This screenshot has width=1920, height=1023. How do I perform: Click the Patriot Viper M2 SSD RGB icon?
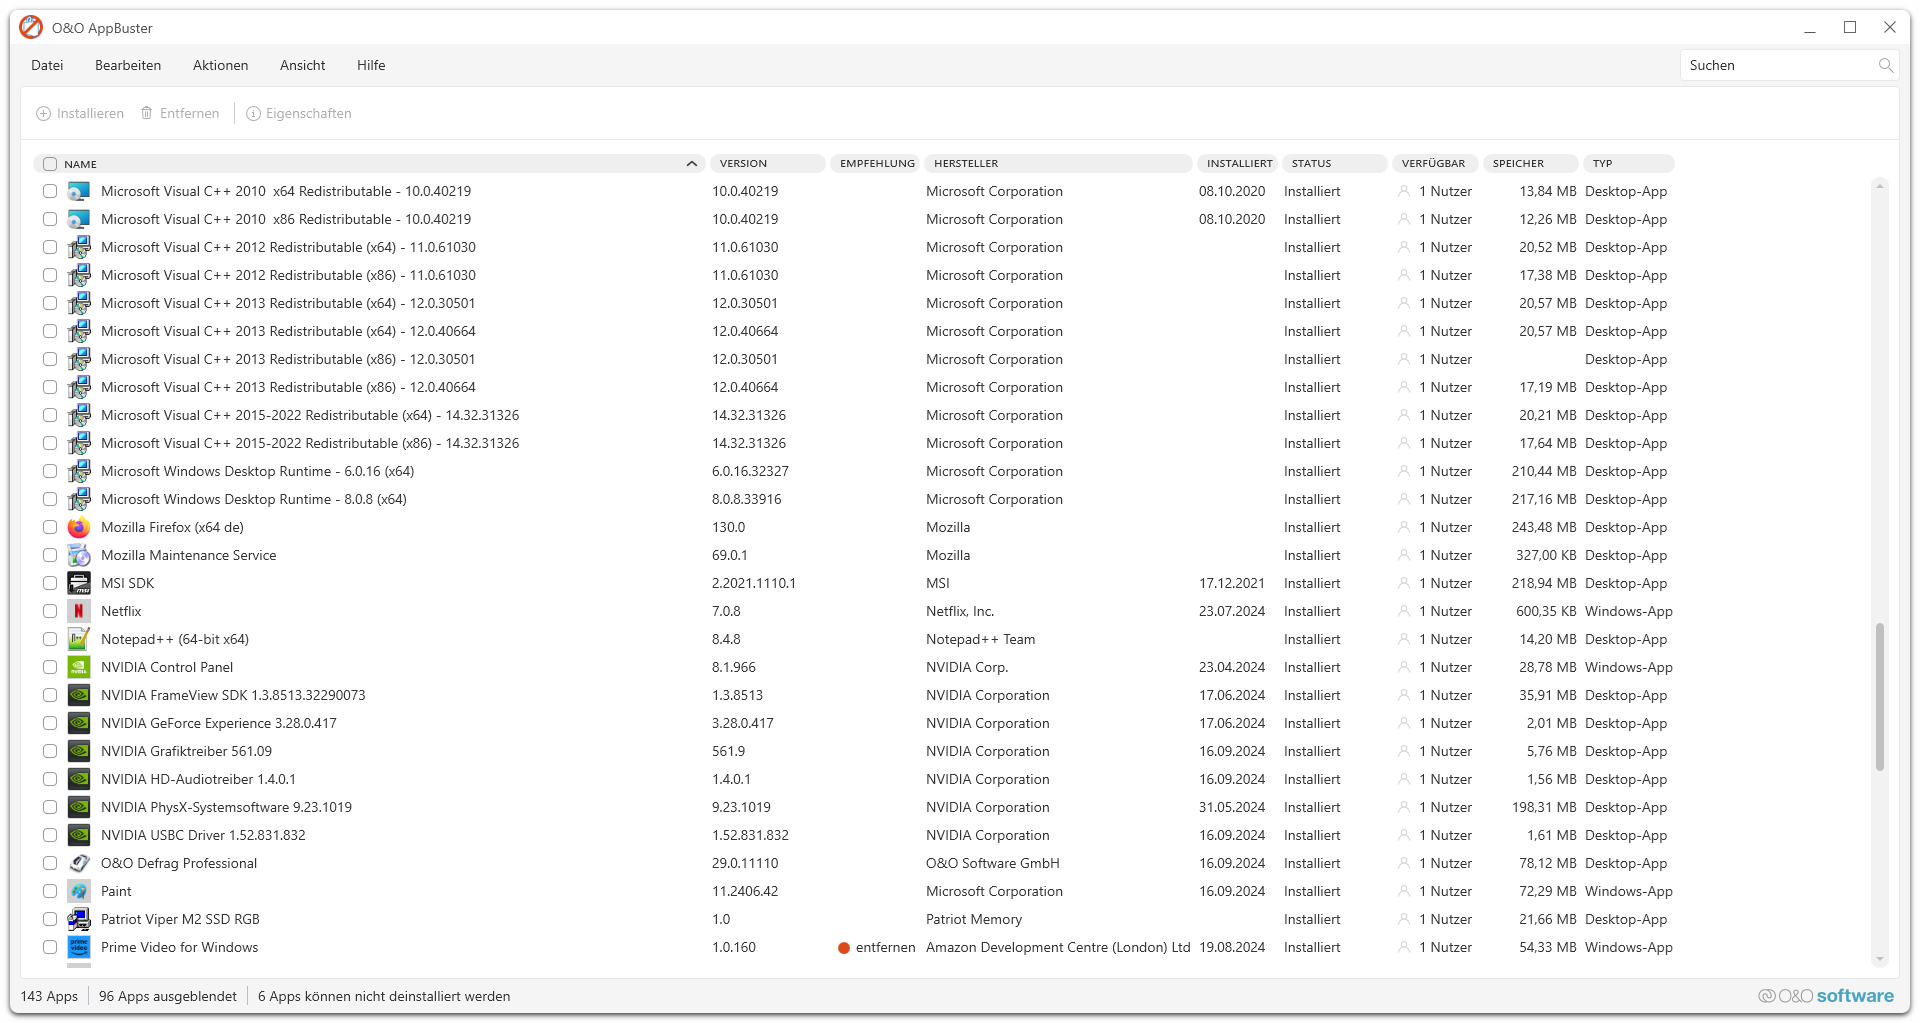(79, 919)
